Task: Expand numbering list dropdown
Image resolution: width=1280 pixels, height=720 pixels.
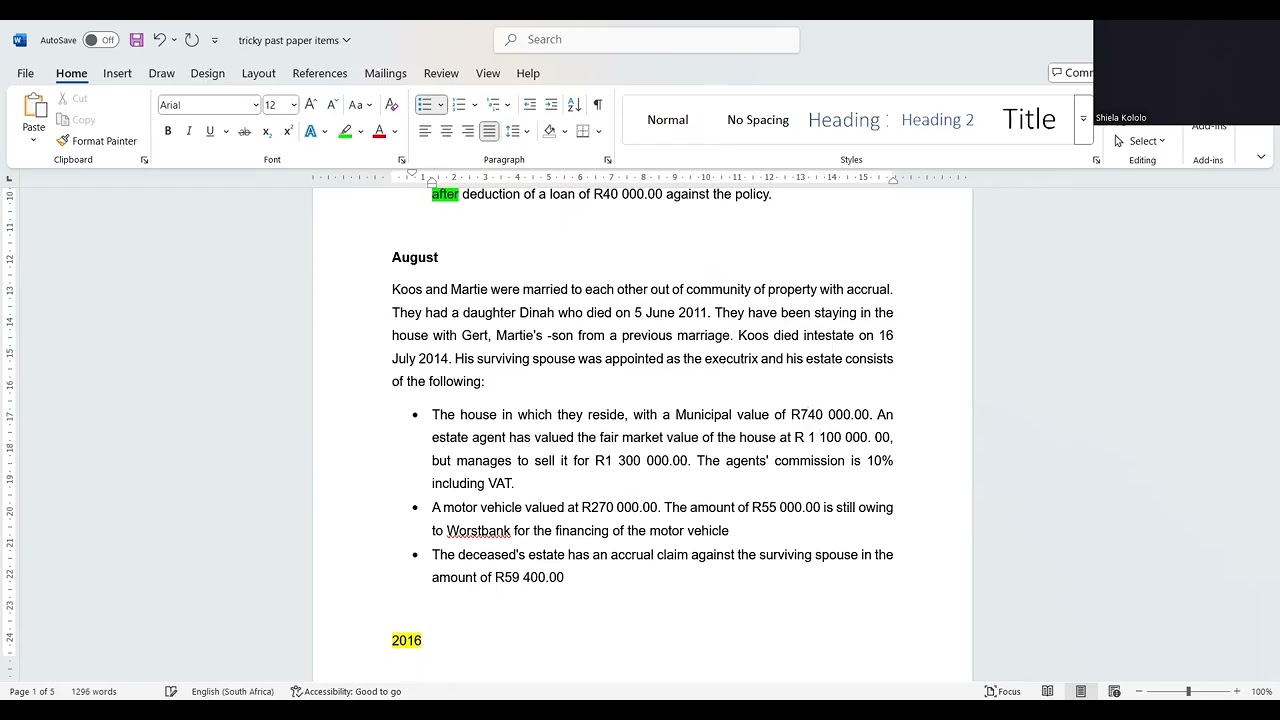Action: point(474,105)
